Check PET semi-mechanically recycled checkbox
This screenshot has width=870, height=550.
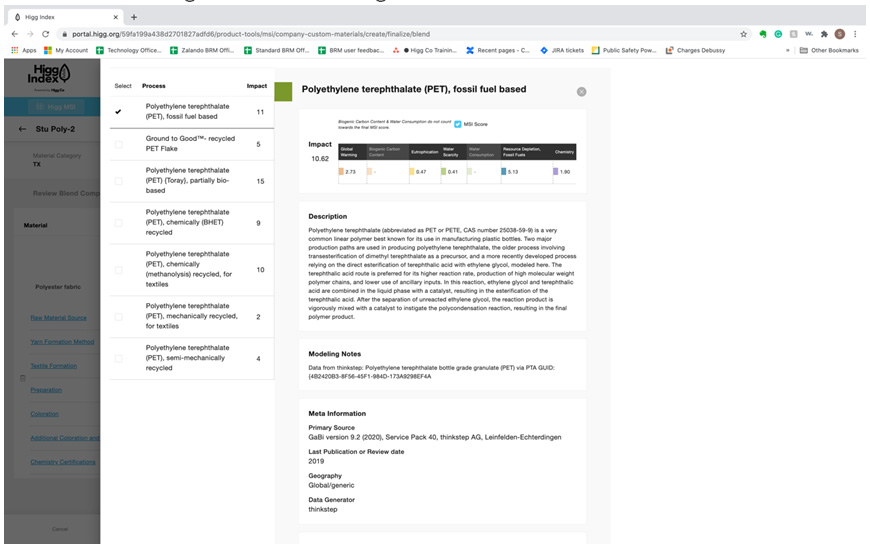coord(118,359)
